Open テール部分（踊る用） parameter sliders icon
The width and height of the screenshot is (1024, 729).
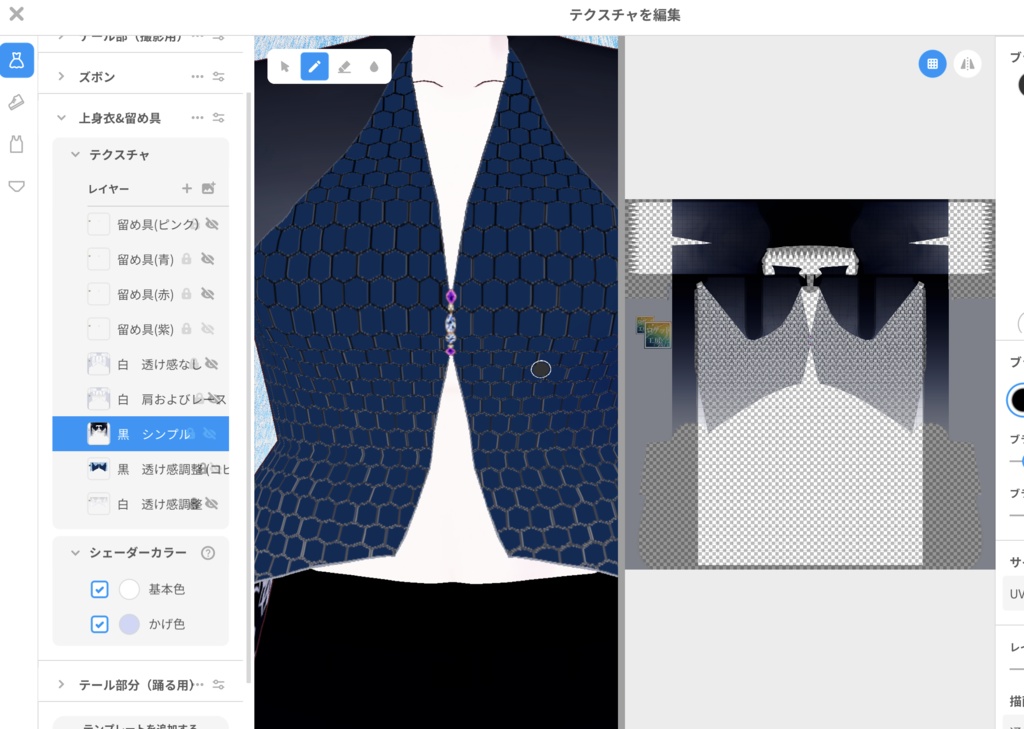point(219,685)
